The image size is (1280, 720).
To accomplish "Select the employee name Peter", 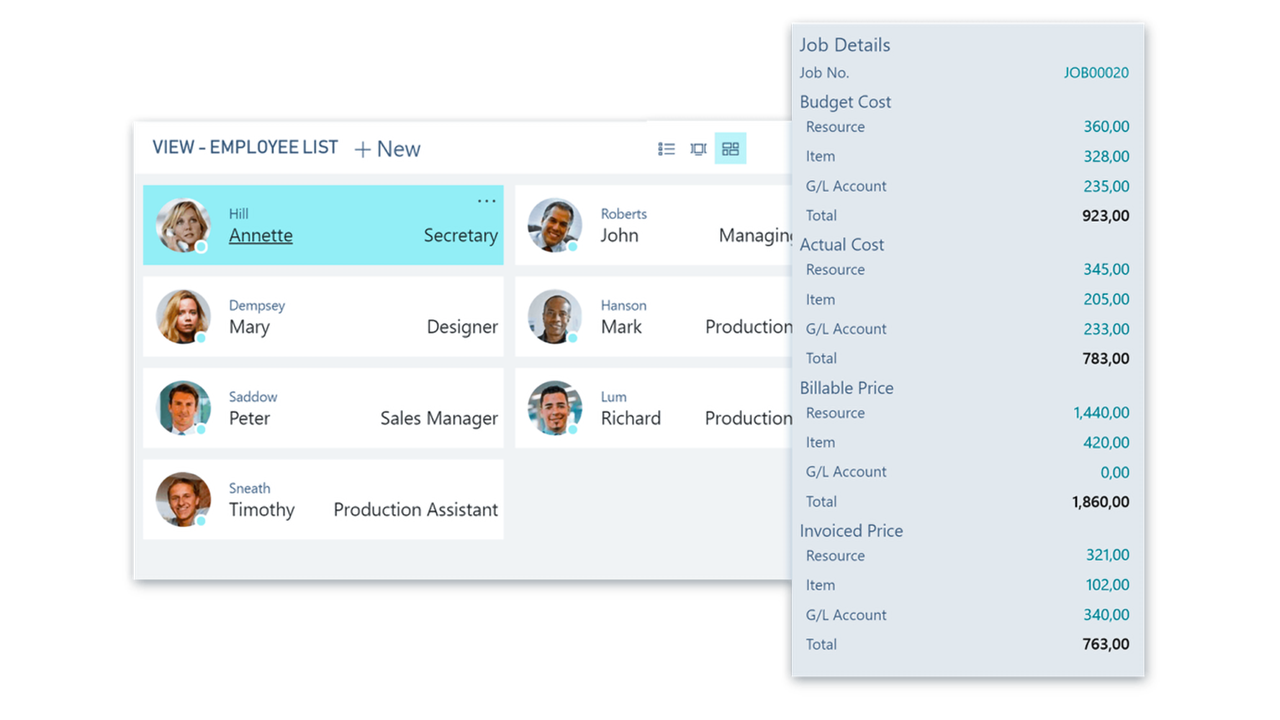I will [x=249, y=418].
